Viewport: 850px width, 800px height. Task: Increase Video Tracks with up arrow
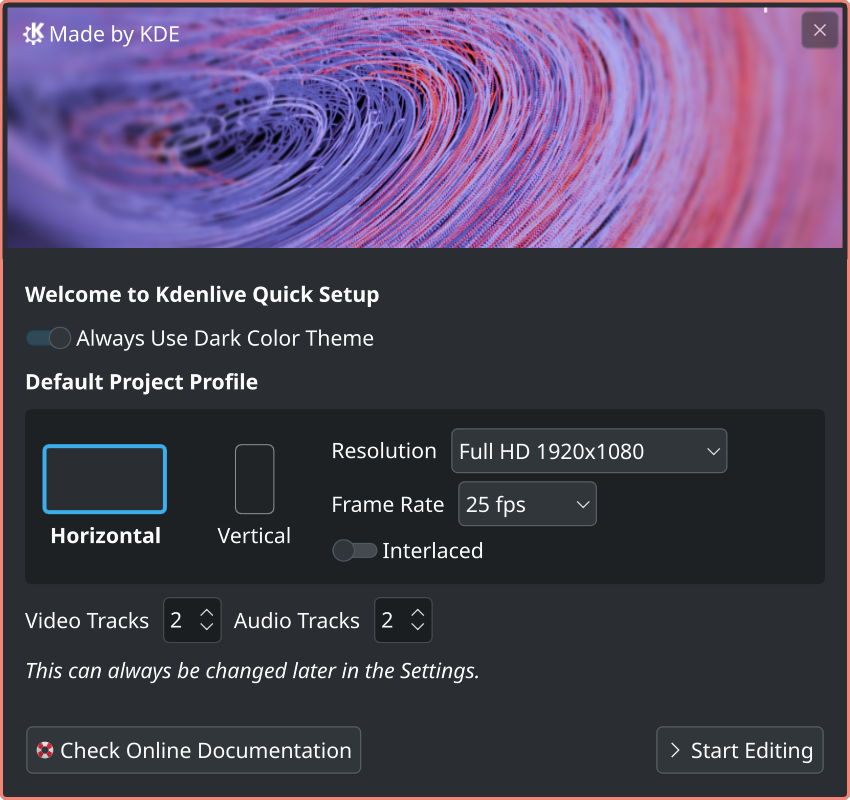tap(207, 612)
